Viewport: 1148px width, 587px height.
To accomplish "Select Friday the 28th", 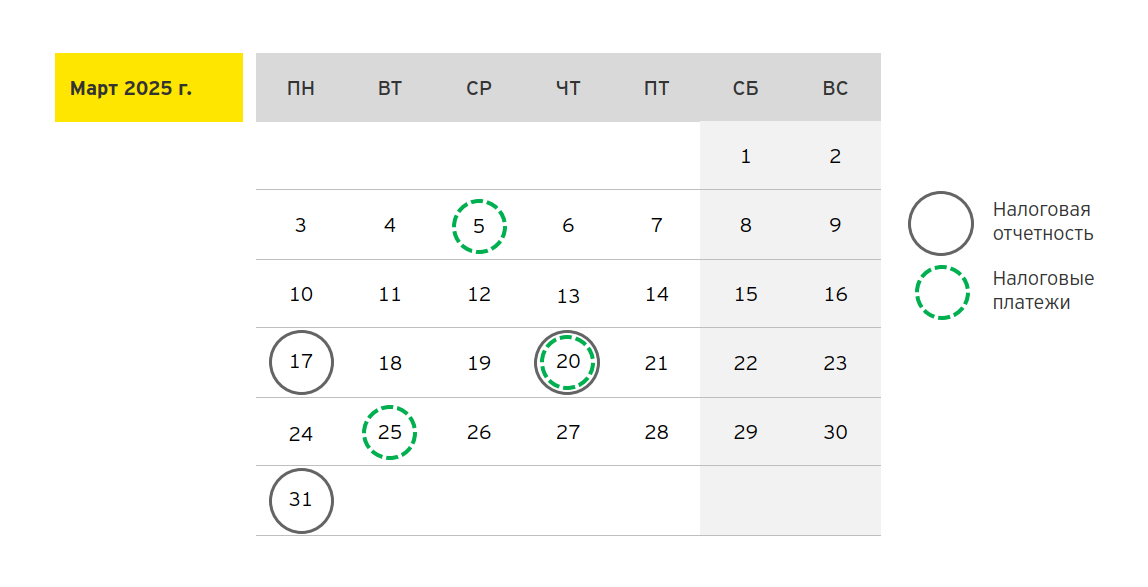I will pos(656,432).
